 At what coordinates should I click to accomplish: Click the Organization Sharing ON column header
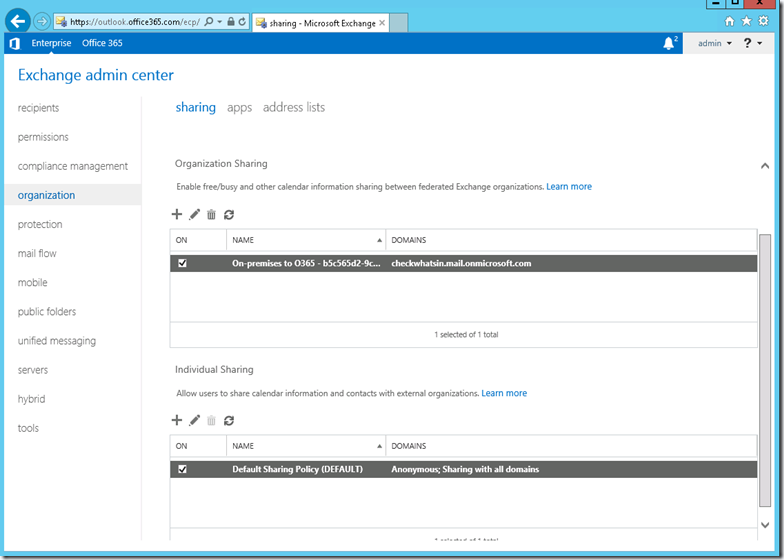198,240
